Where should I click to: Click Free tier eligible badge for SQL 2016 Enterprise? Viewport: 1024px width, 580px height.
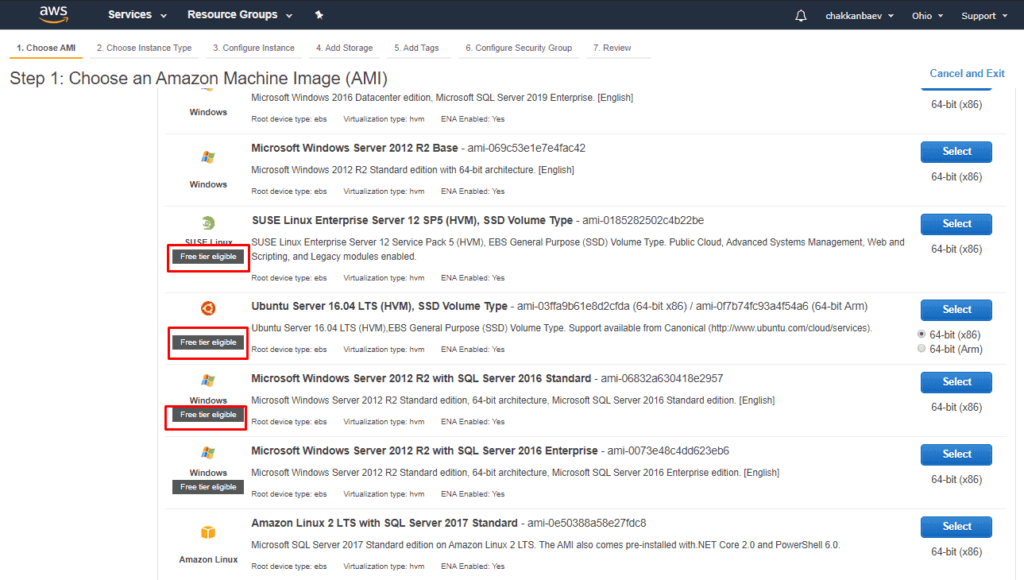click(208, 487)
